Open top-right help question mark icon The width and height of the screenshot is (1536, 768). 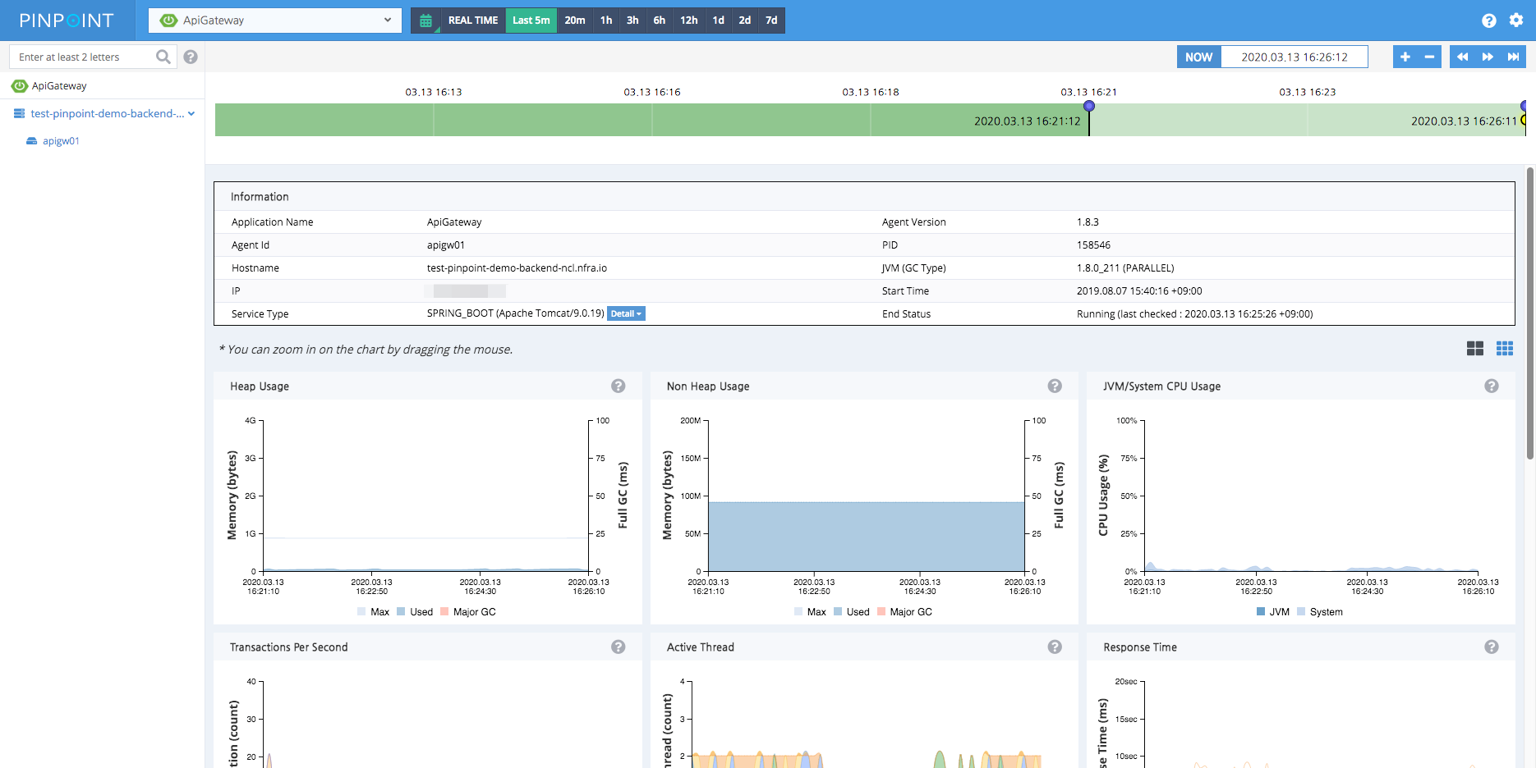click(x=1489, y=21)
